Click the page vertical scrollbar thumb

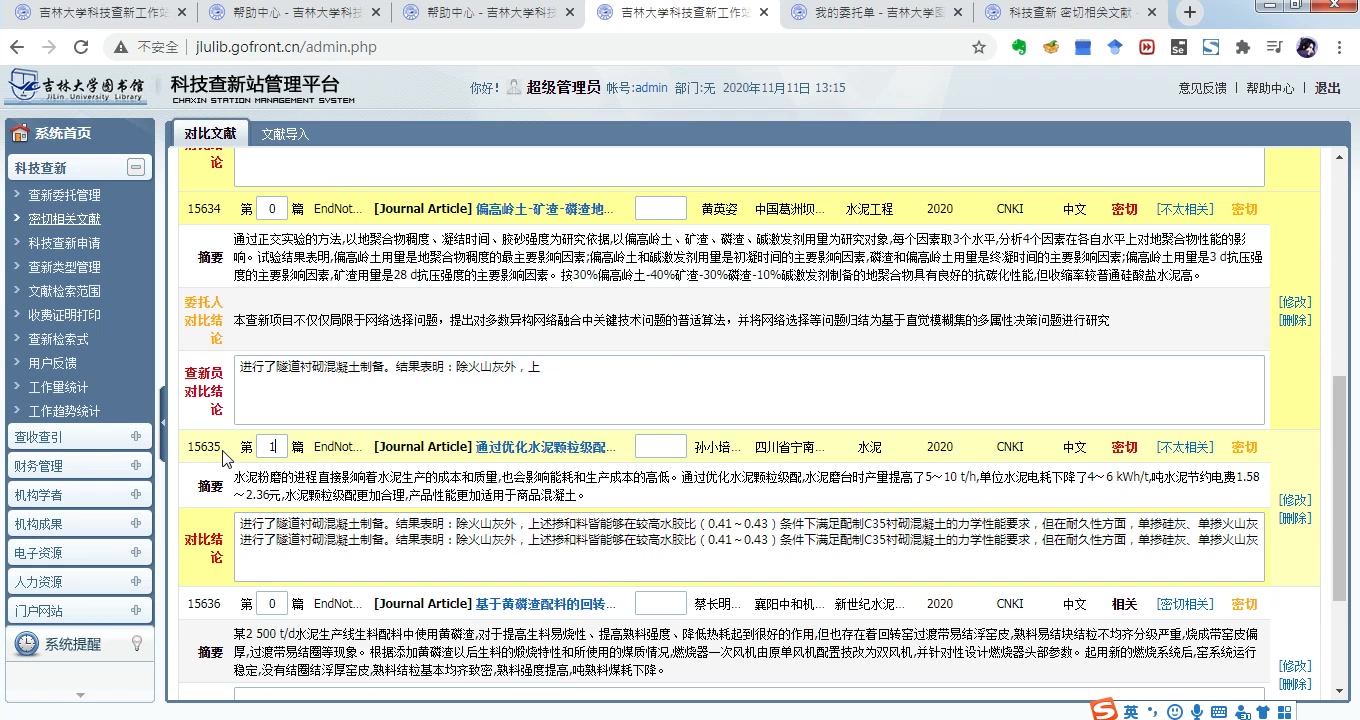pos(1340,488)
